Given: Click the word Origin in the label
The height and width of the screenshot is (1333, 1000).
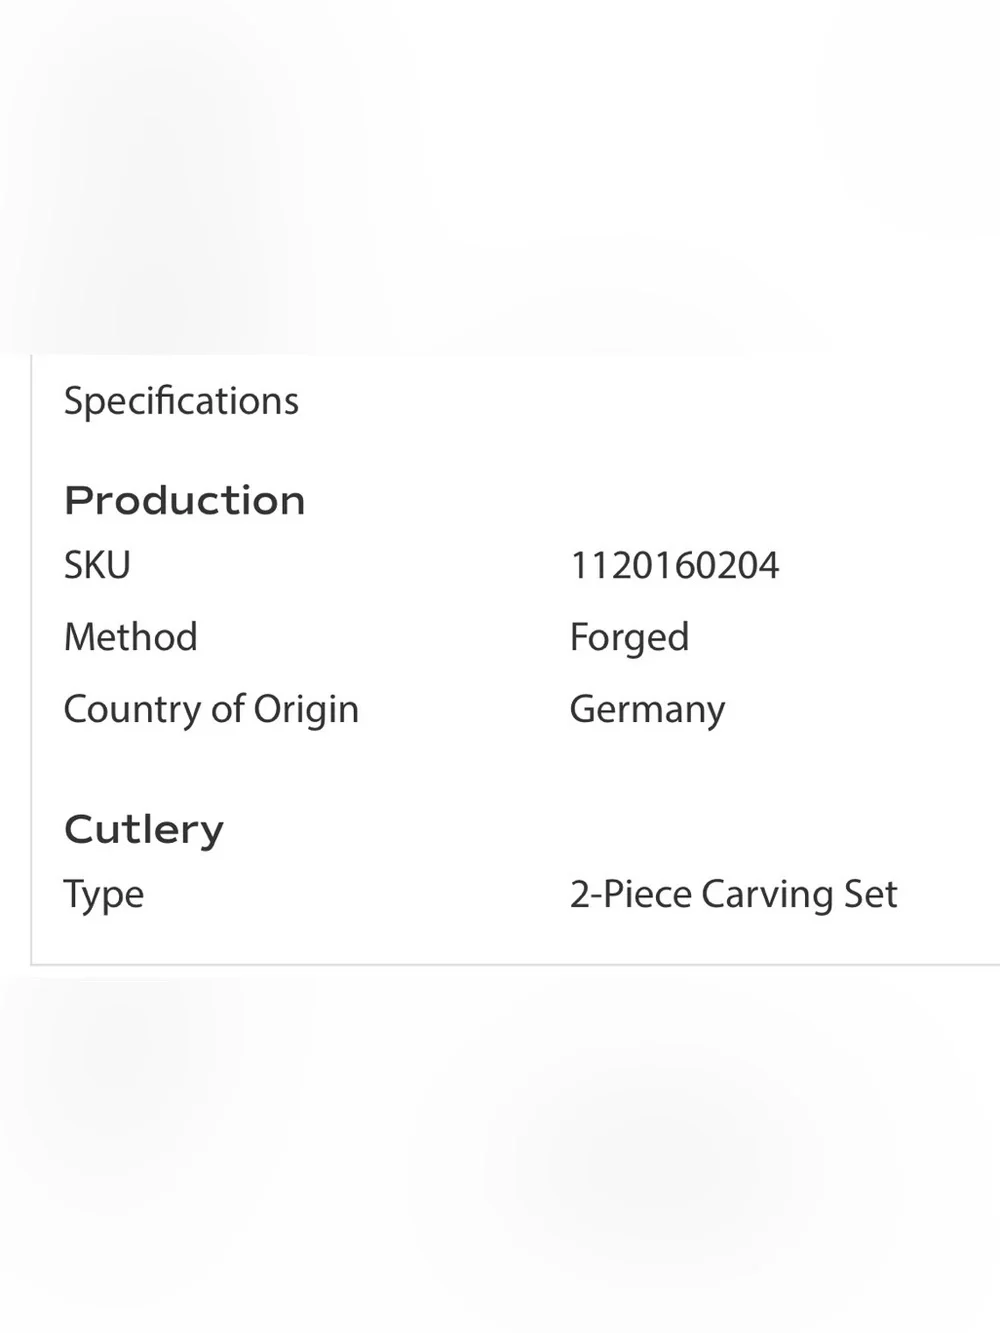Looking at the screenshot, I should (306, 710).
